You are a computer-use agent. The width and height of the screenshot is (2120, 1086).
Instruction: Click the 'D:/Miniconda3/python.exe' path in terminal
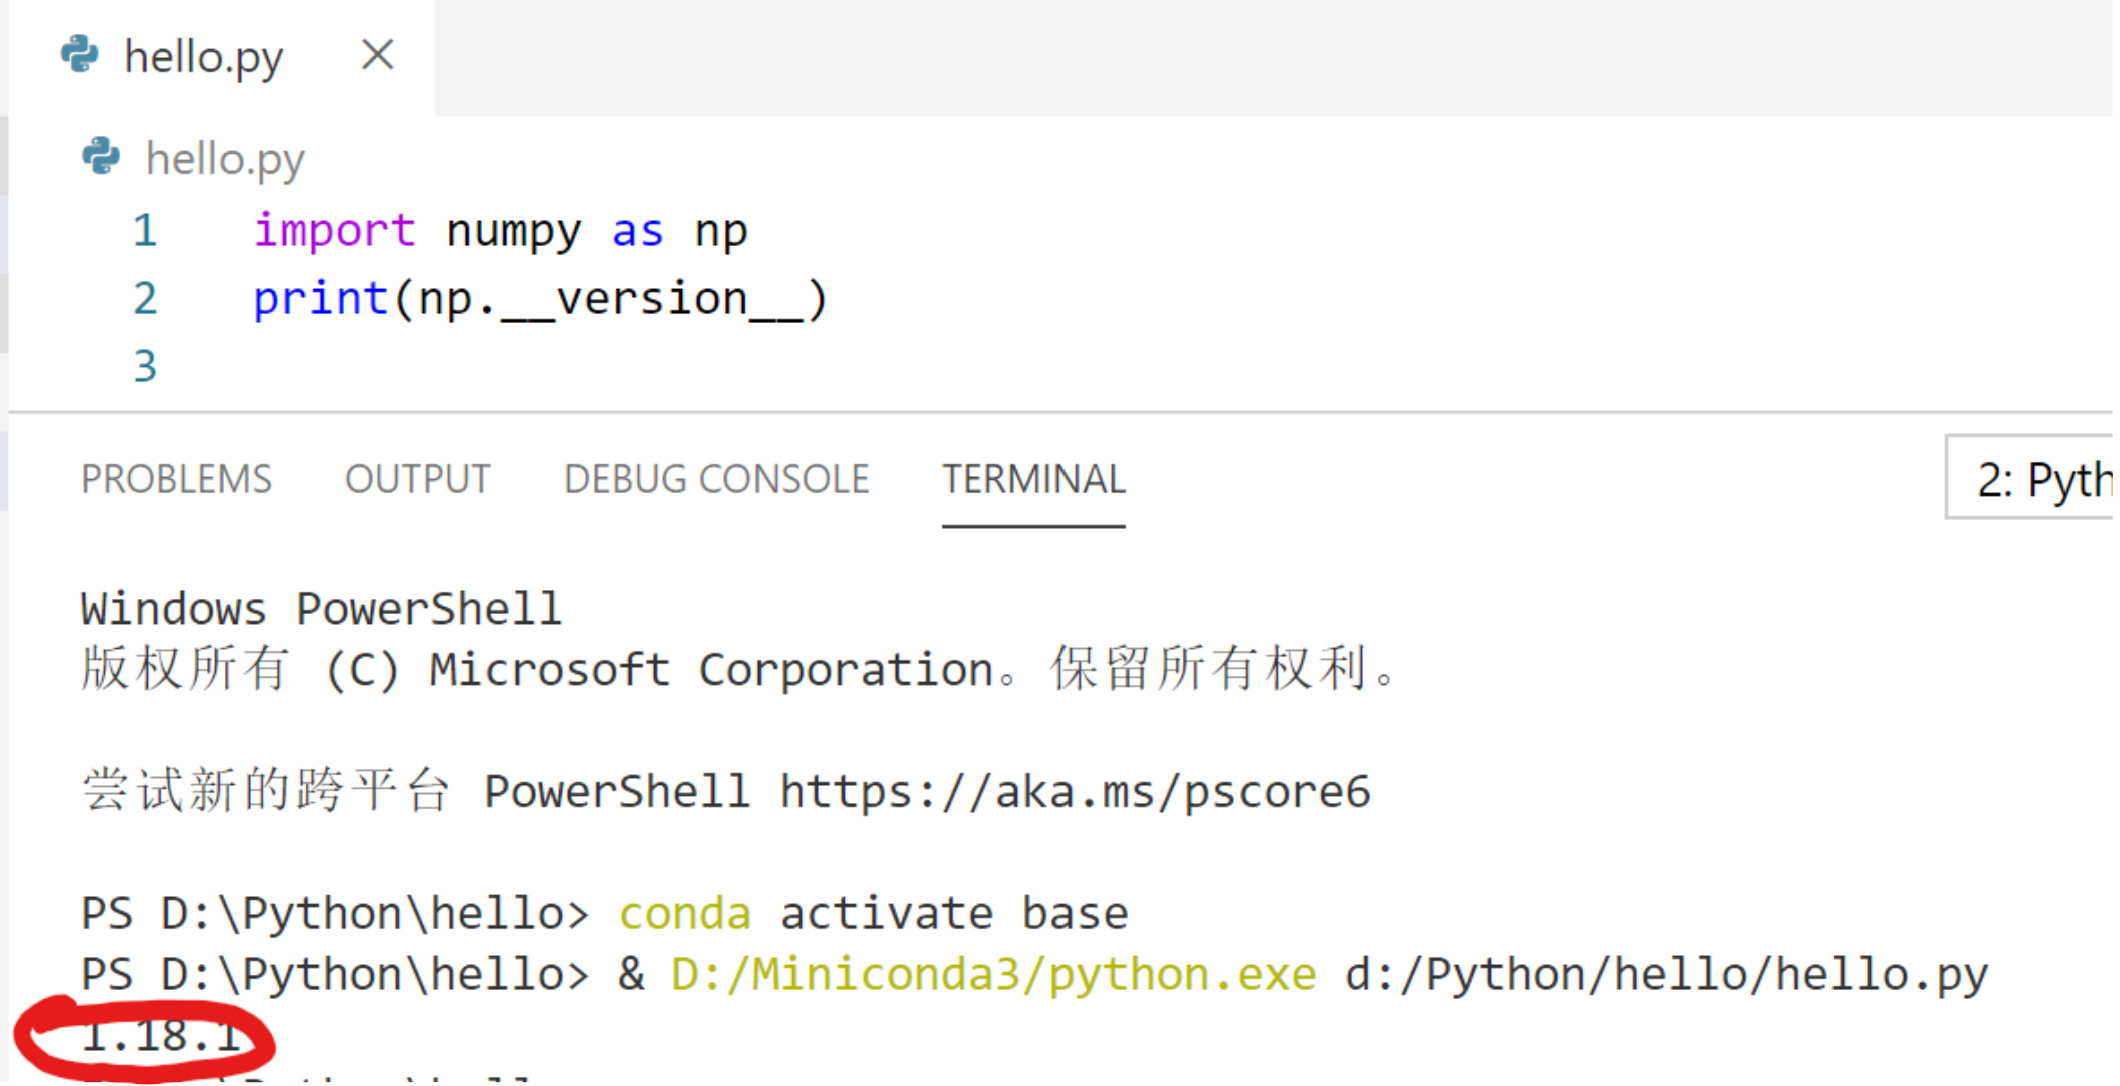990,972
